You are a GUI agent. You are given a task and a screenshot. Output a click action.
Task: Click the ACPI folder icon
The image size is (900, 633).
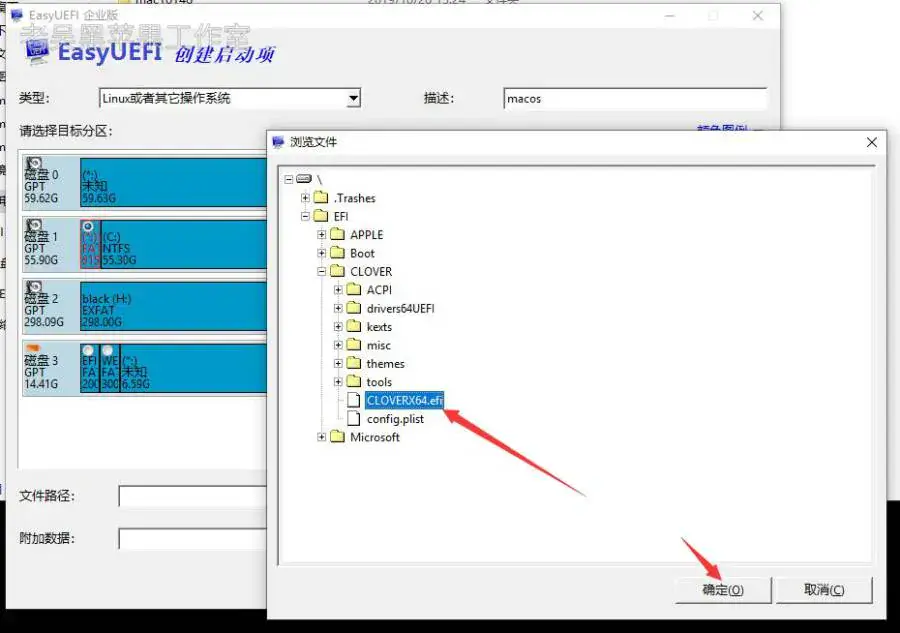coord(354,290)
